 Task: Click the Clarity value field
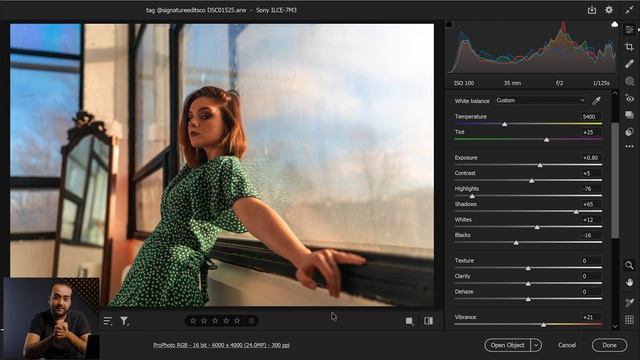[590, 276]
